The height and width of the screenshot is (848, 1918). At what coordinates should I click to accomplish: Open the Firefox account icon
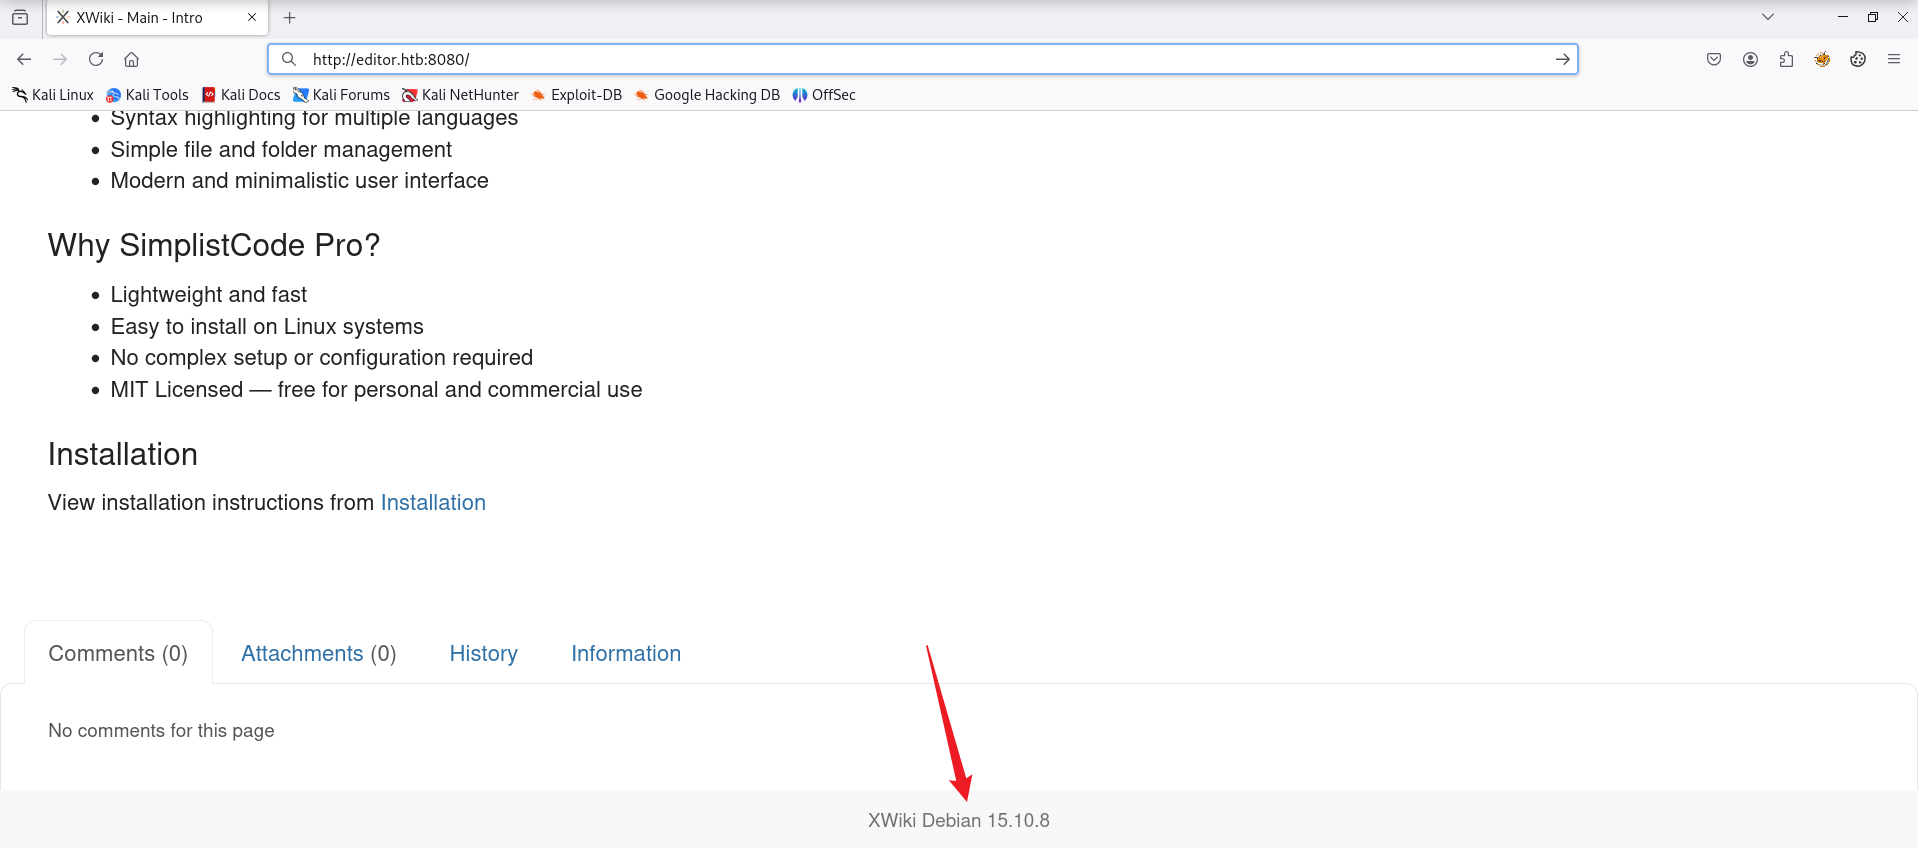[x=1750, y=59]
